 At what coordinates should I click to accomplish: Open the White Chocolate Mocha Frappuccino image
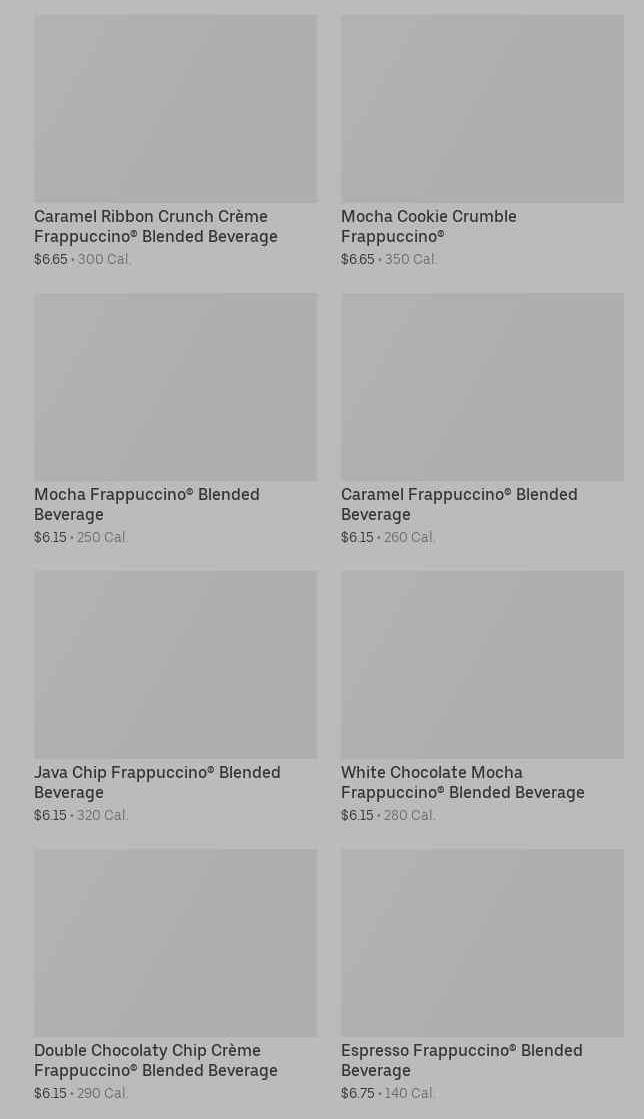pos(482,664)
